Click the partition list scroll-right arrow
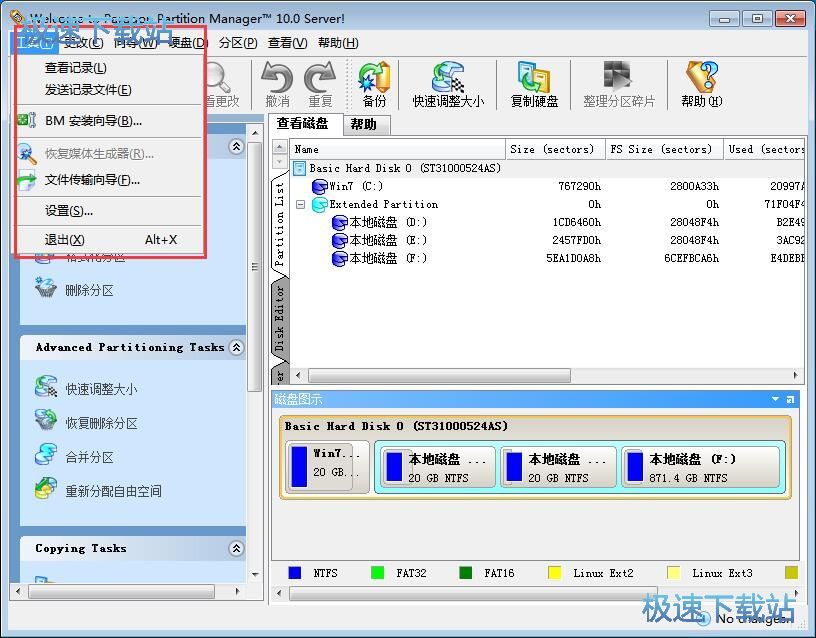Image resolution: width=816 pixels, height=638 pixels. pos(796,375)
